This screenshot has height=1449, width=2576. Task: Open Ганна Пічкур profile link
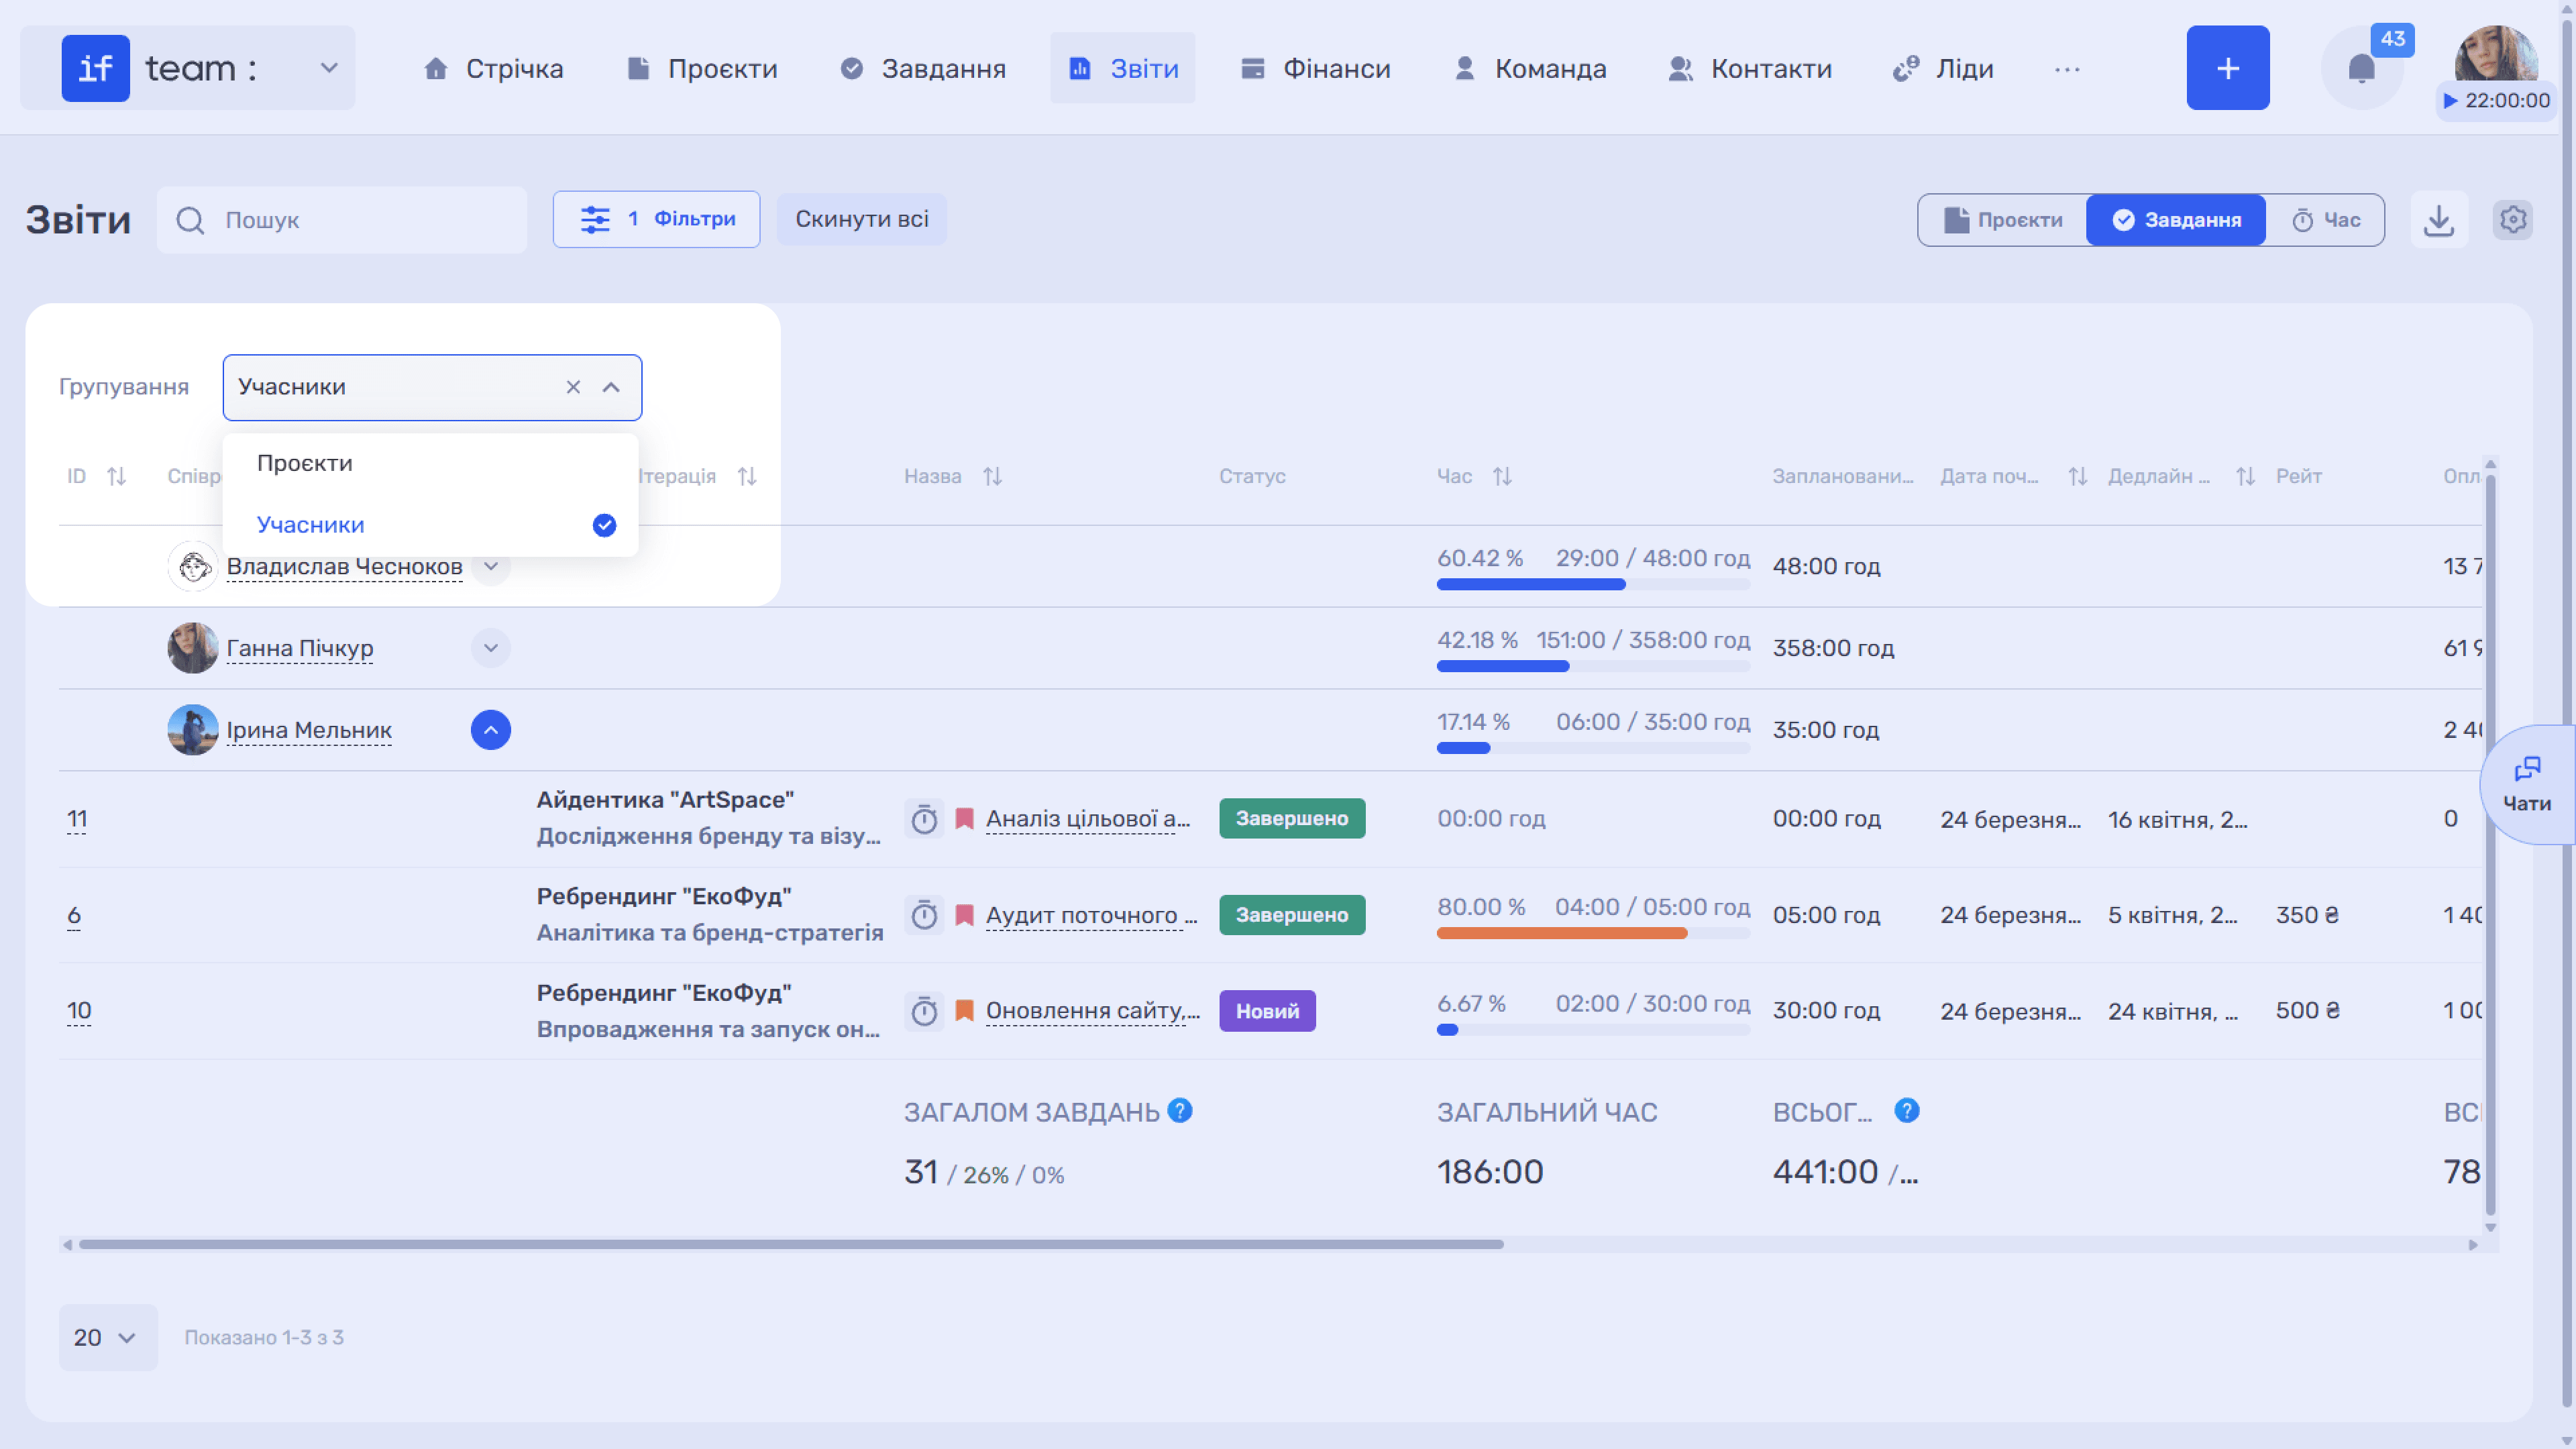[x=300, y=648]
